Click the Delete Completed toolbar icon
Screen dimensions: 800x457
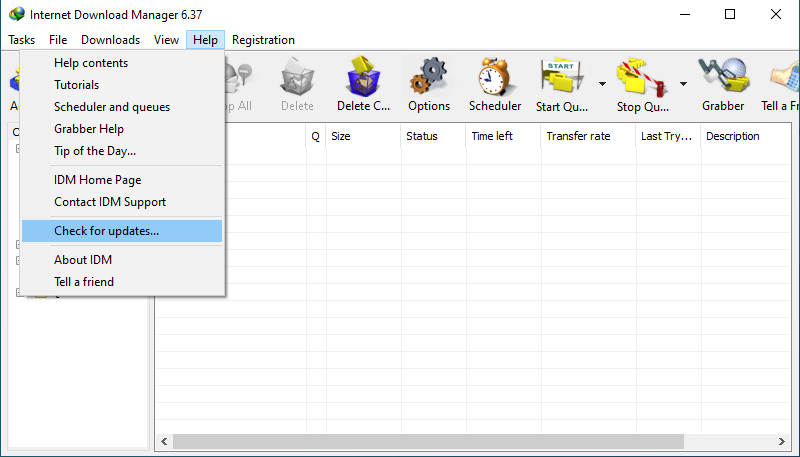click(x=363, y=77)
